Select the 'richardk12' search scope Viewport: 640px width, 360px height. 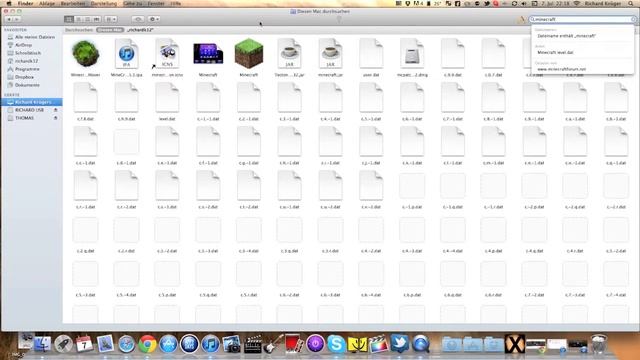(x=140, y=30)
